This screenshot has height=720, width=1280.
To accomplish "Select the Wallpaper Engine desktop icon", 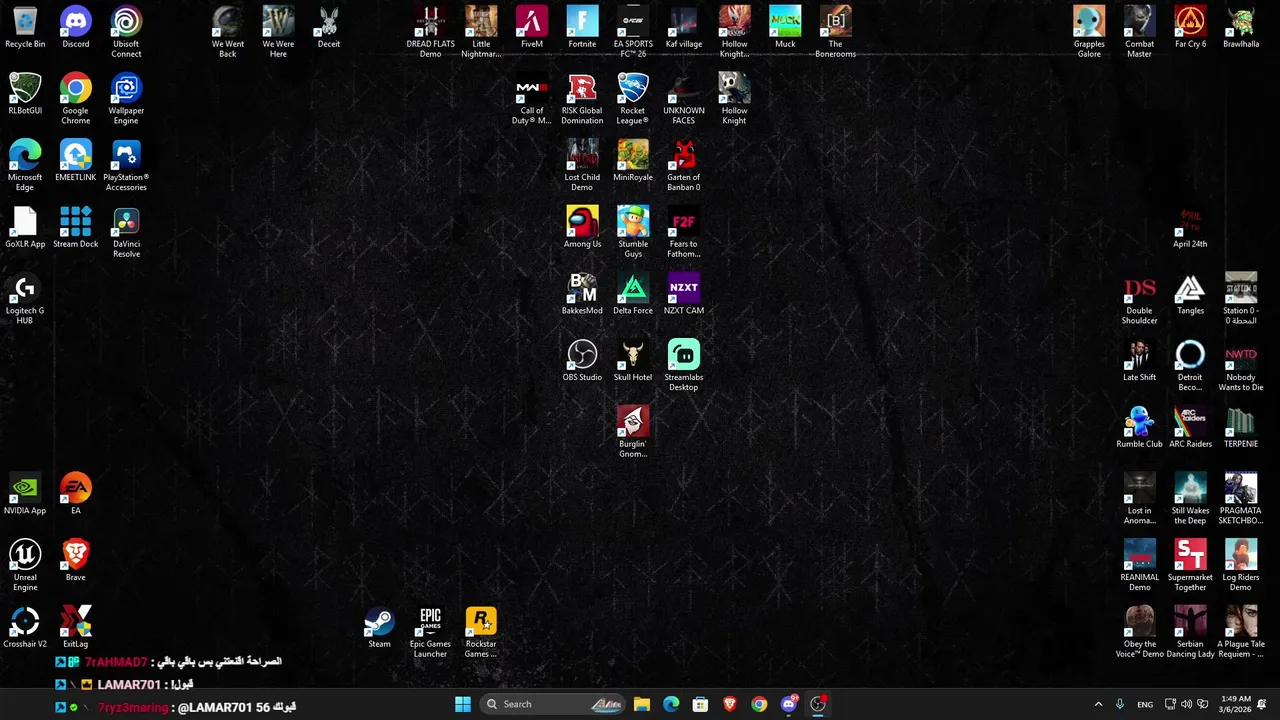I will coord(126,99).
